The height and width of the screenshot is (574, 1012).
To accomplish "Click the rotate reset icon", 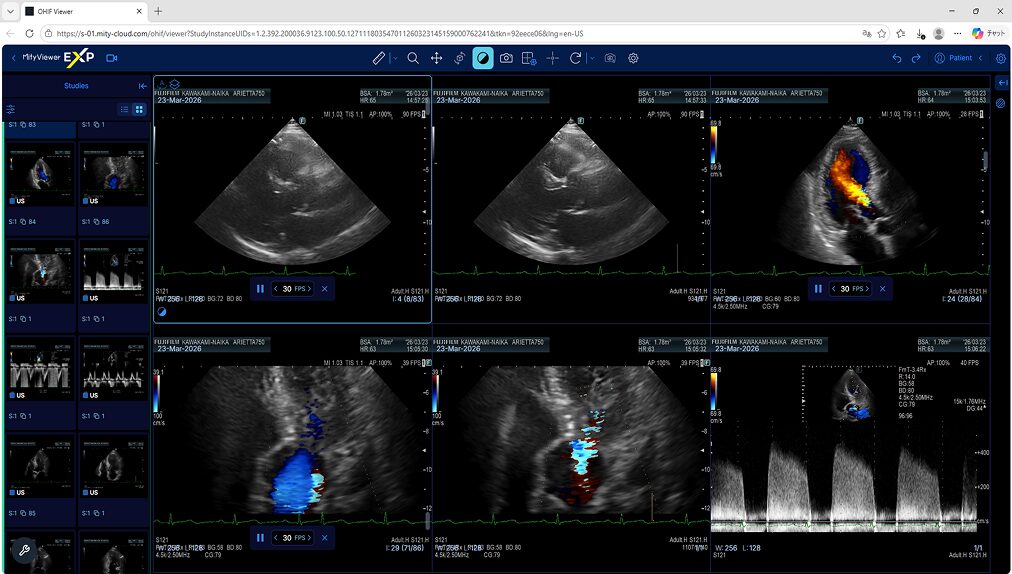I will (575, 58).
